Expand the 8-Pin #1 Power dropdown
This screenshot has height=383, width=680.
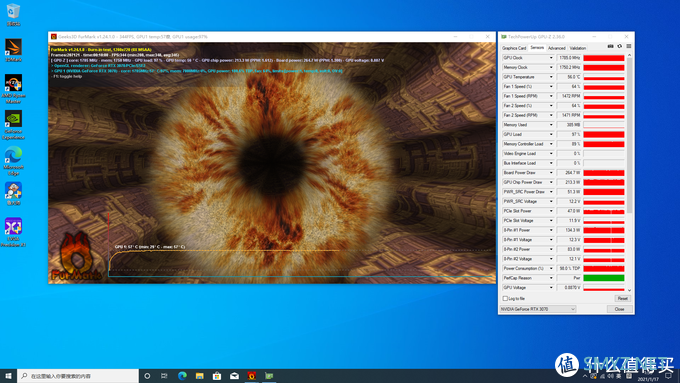pos(551,230)
